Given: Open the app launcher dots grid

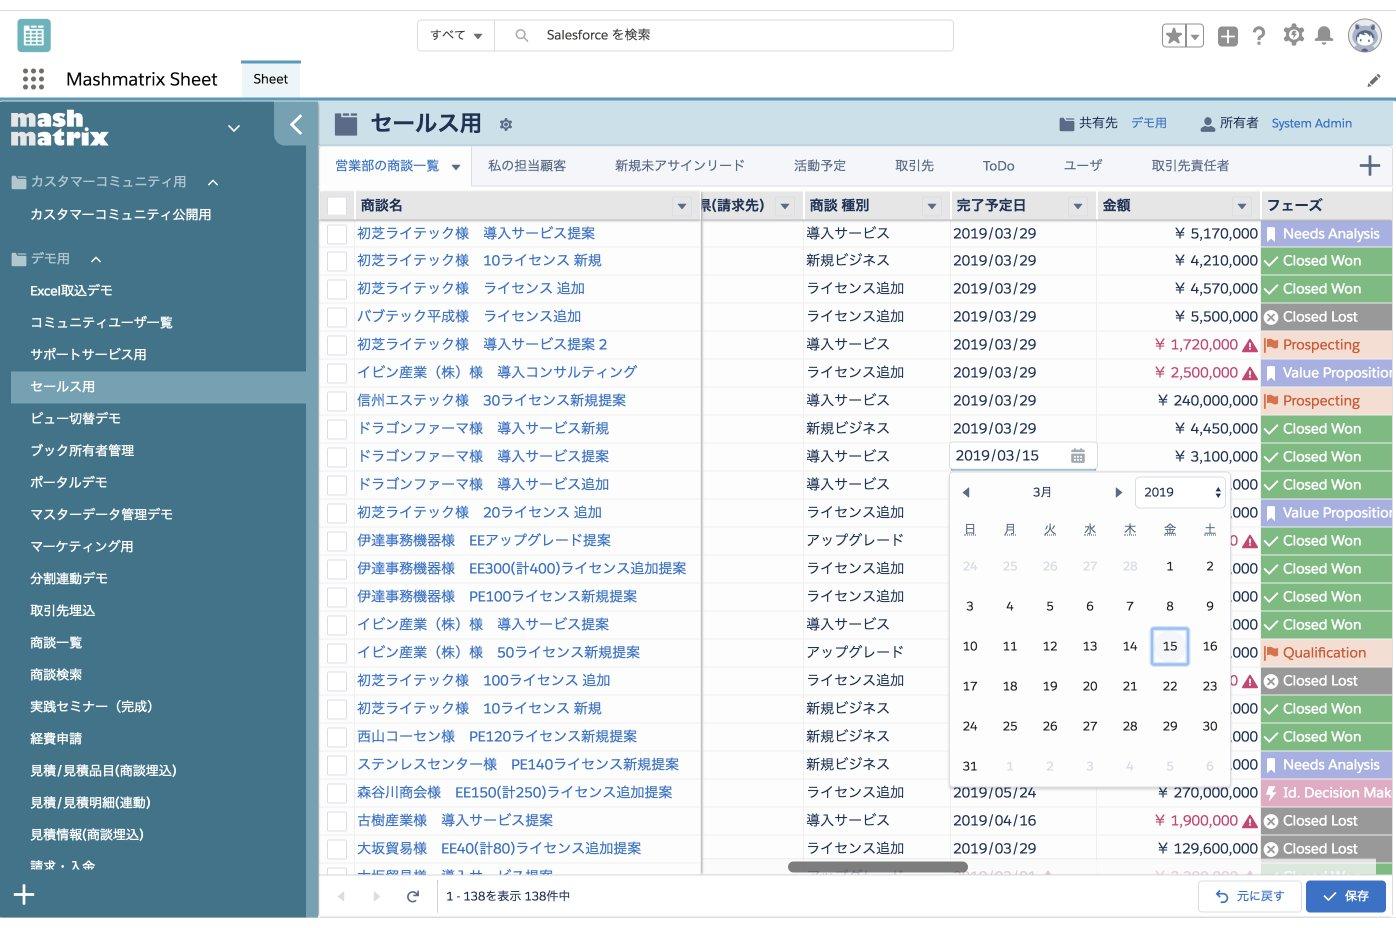Looking at the screenshot, I should (x=33, y=79).
